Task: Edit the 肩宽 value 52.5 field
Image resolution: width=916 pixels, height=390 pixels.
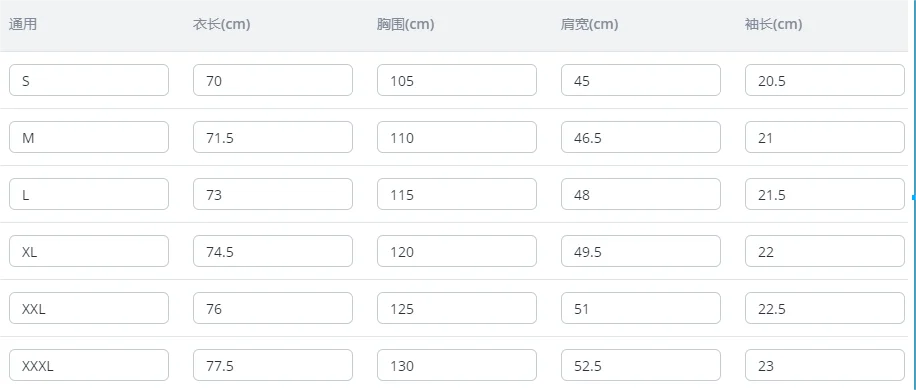Action: [641, 365]
